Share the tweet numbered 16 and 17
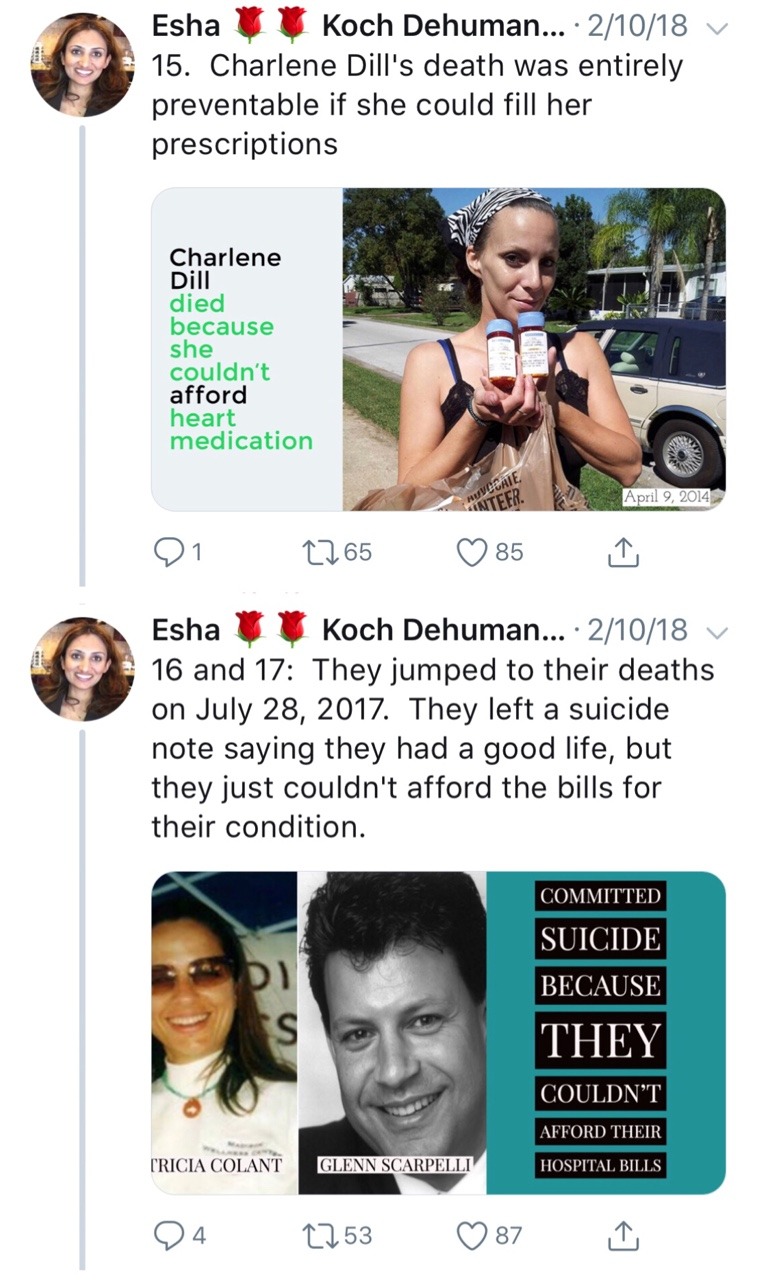 point(623,1235)
